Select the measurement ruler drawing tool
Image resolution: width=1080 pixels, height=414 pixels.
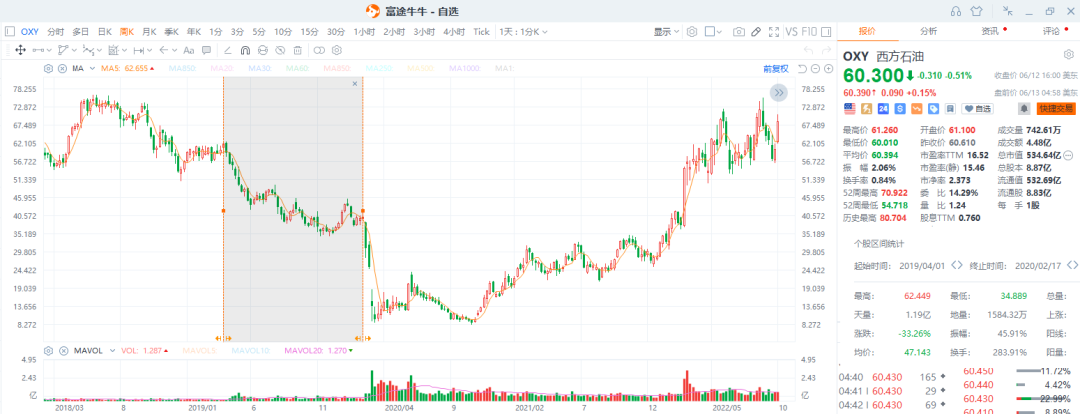tap(114, 50)
